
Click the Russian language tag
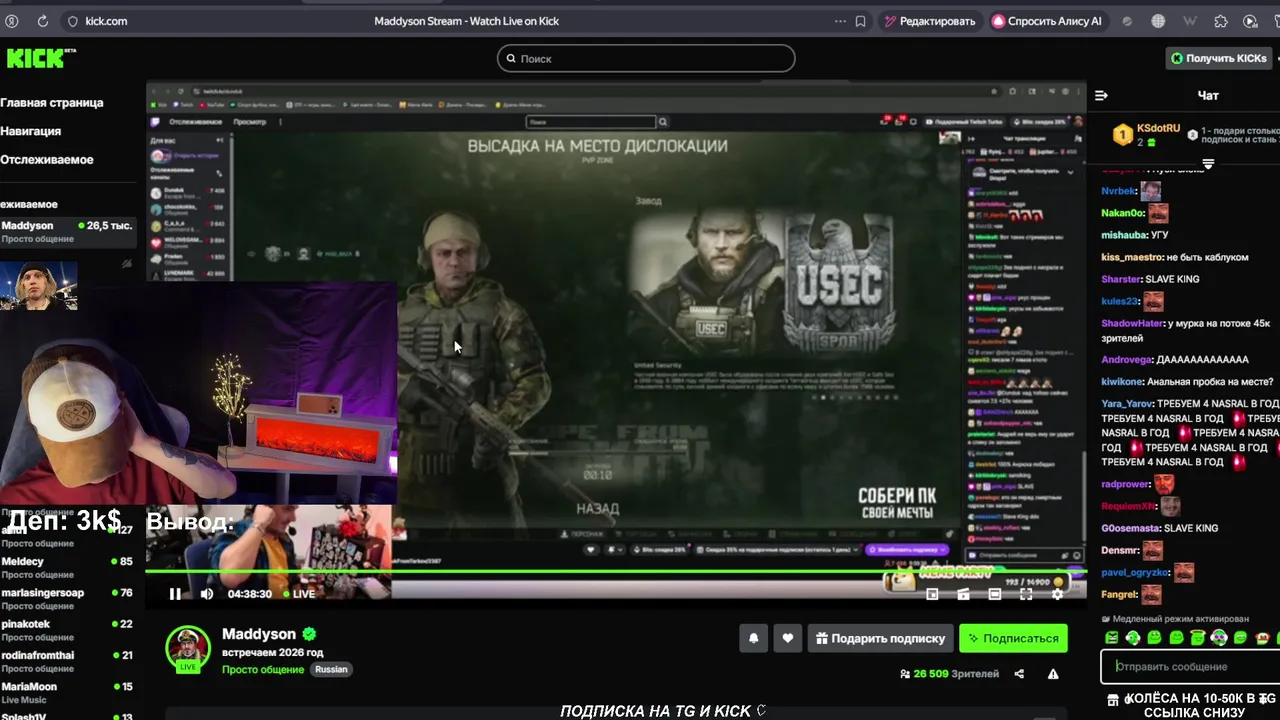(331, 669)
